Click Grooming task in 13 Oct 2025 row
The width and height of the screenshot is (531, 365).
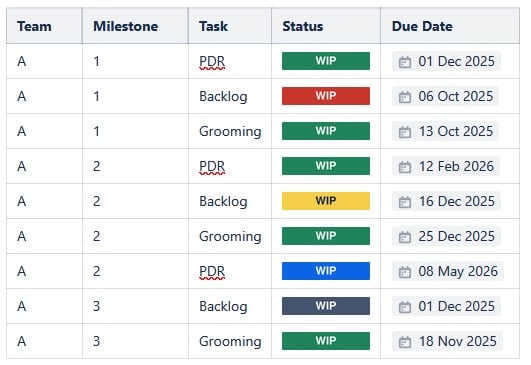[x=230, y=132]
